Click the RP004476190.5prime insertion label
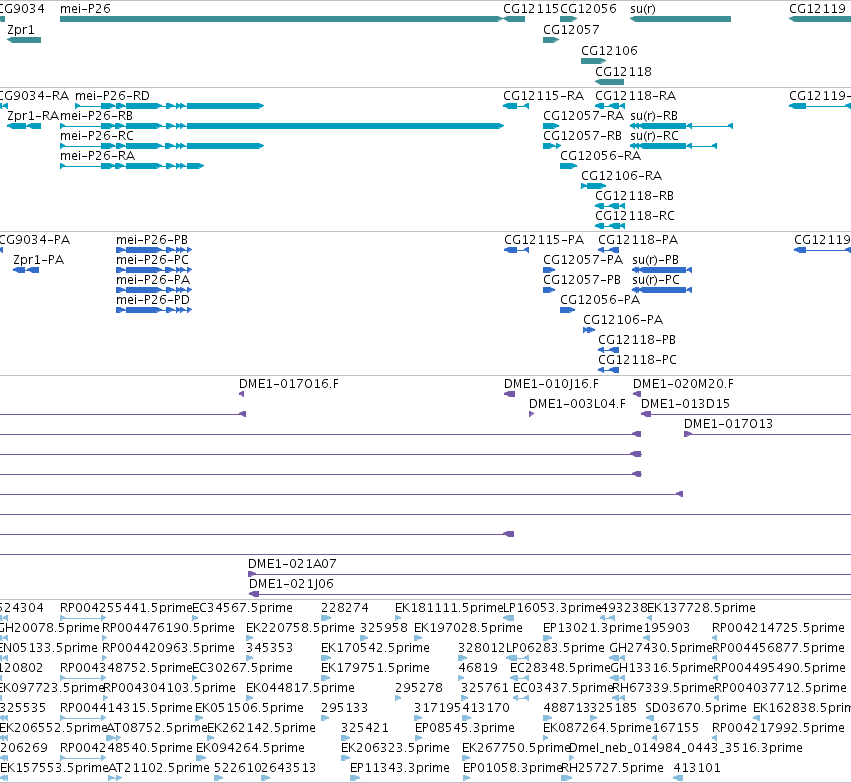Viewport: 851px width, 783px height. [x=168, y=628]
